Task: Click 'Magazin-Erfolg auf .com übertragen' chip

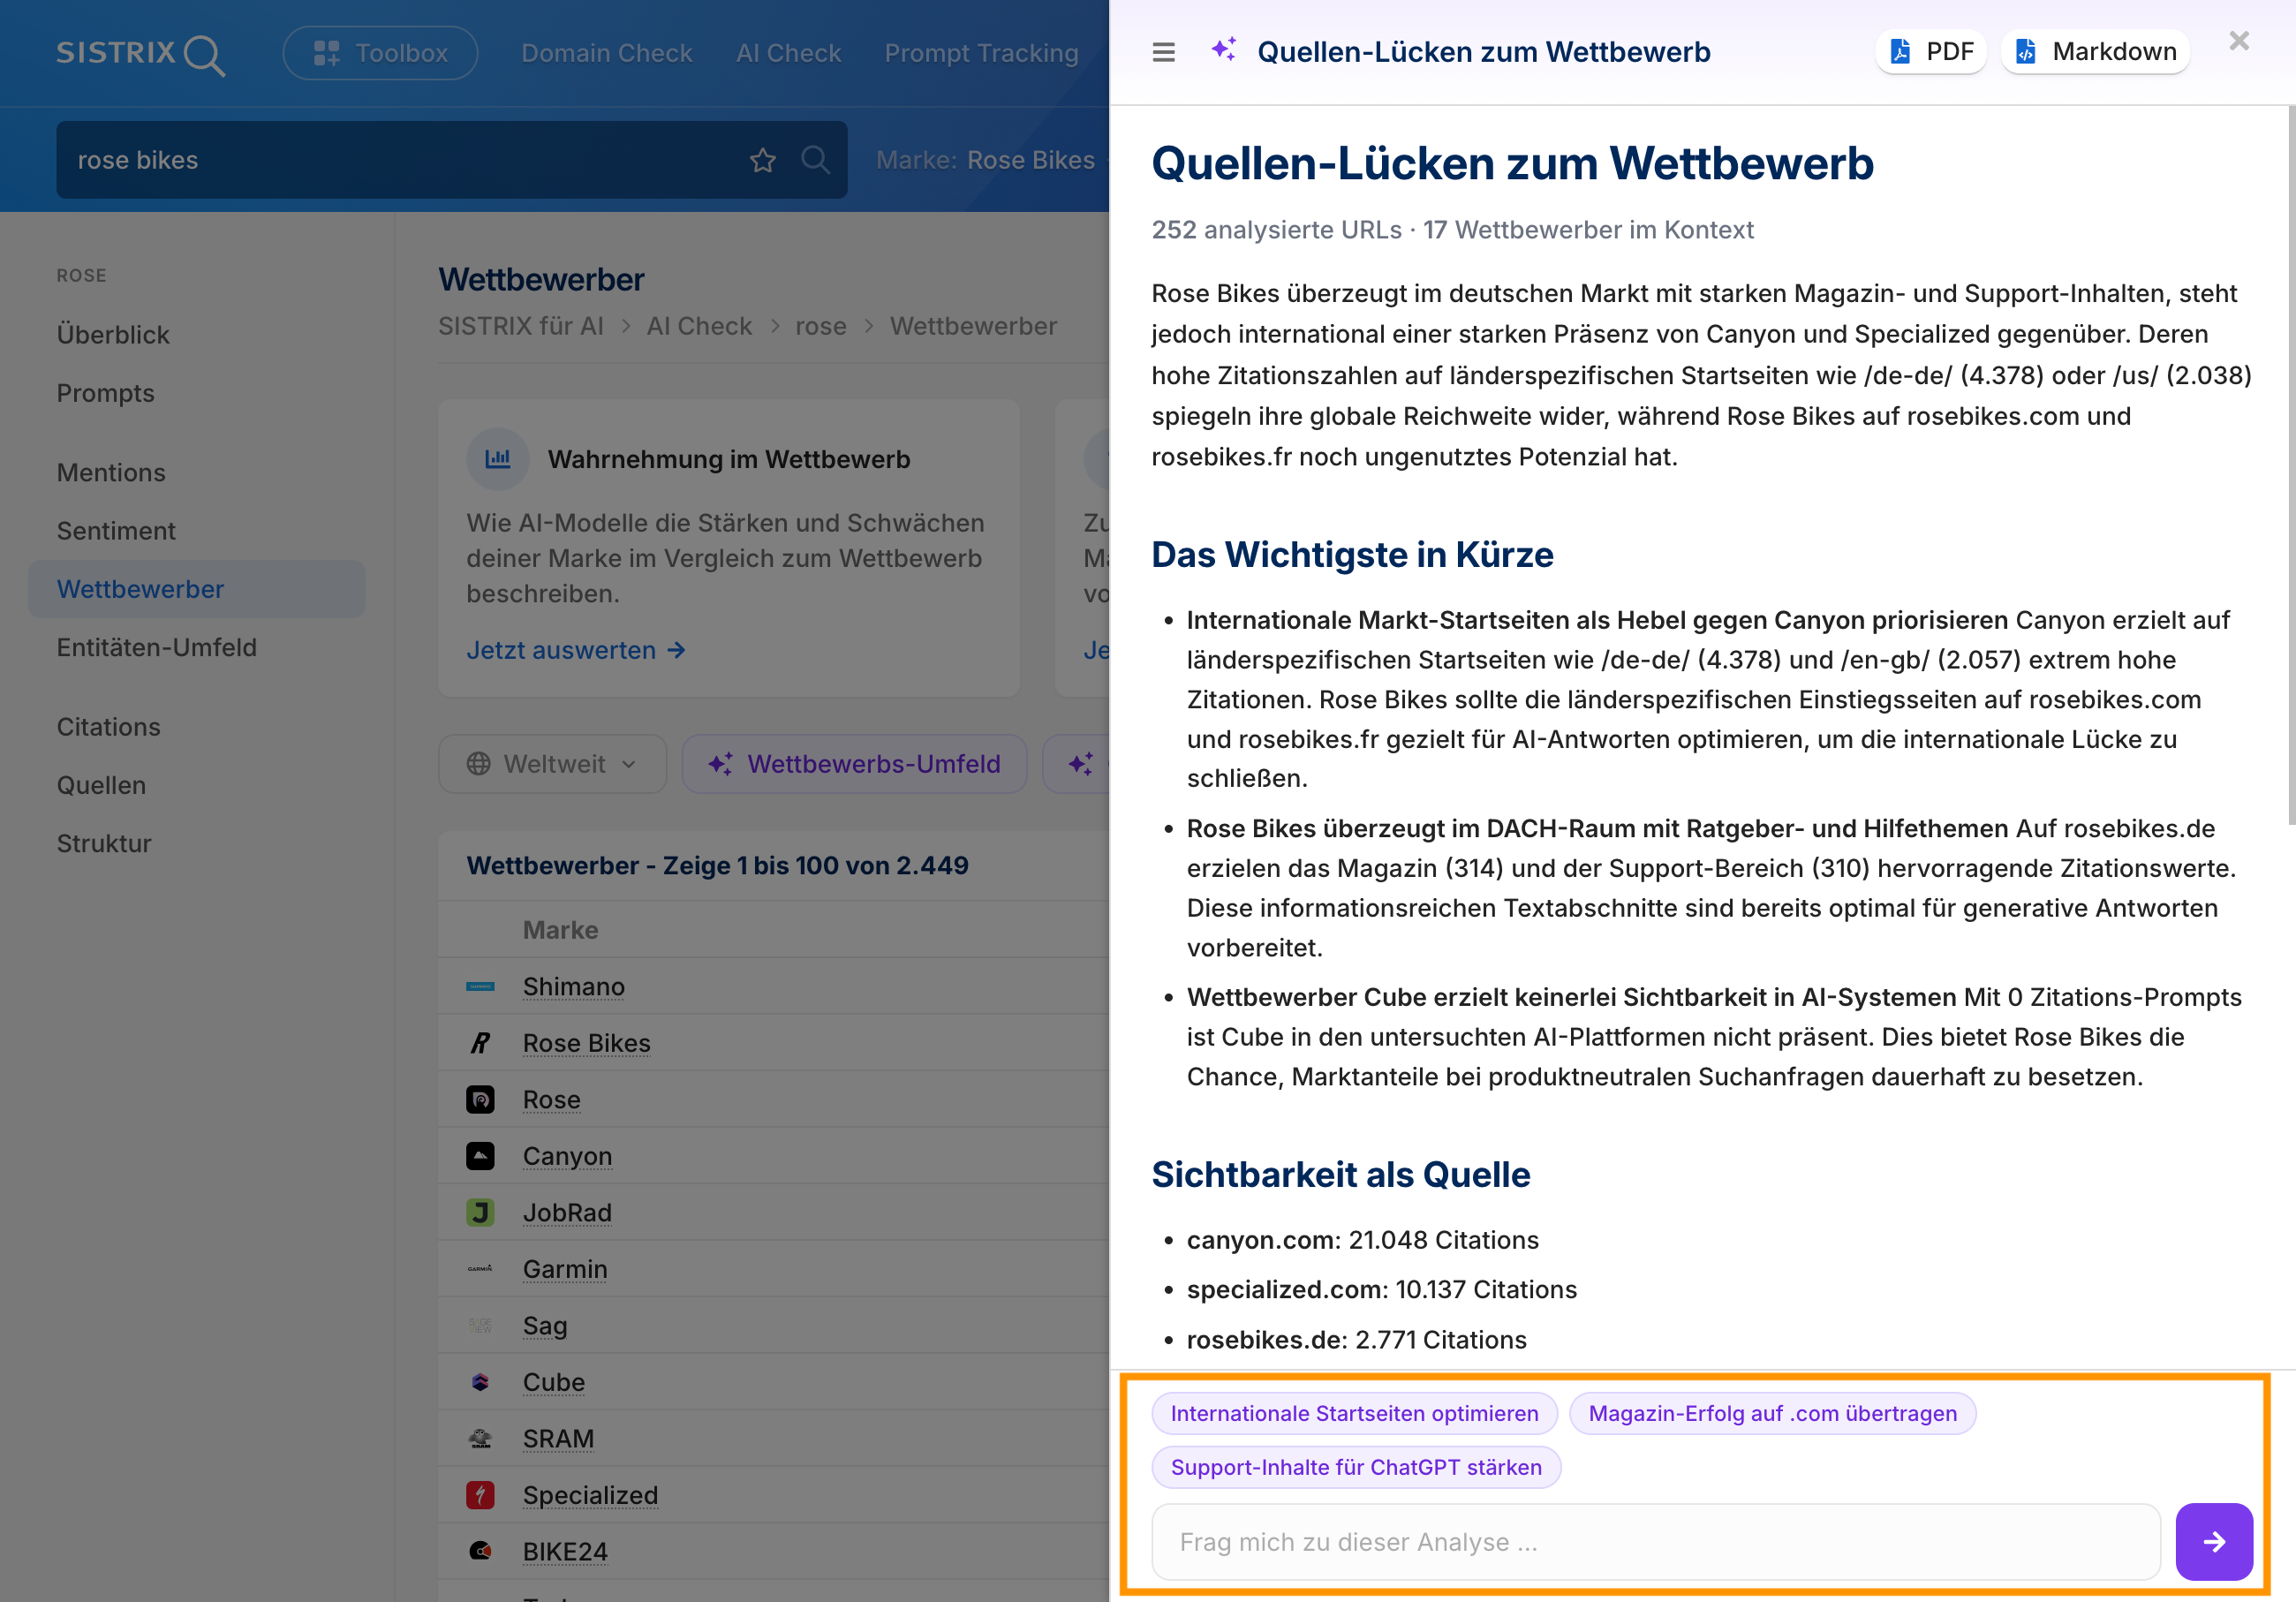Action: (x=1772, y=1414)
